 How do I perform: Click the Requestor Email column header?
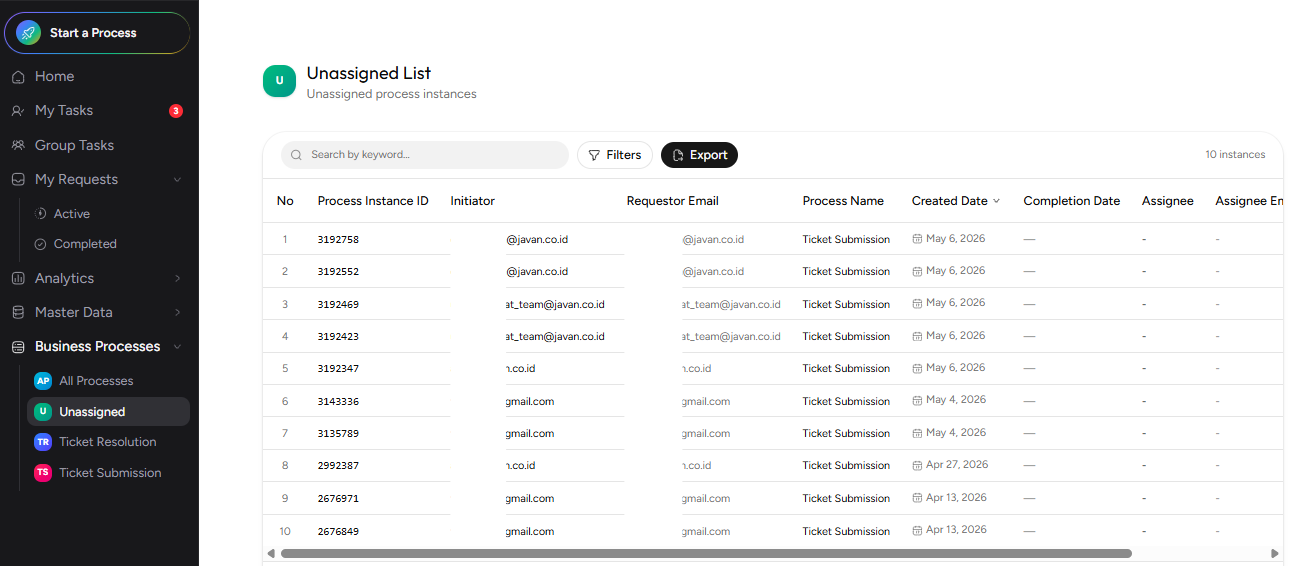tap(673, 201)
